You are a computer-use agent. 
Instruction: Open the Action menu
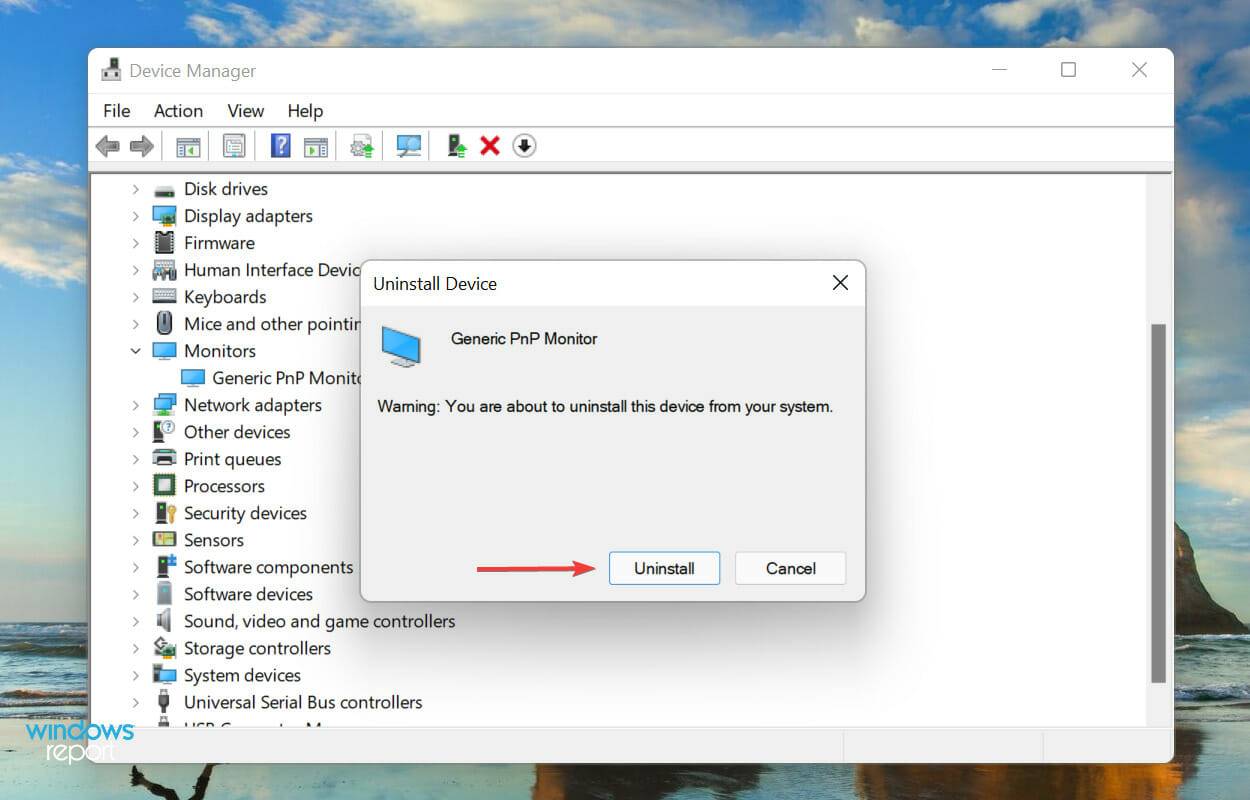click(x=178, y=111)
